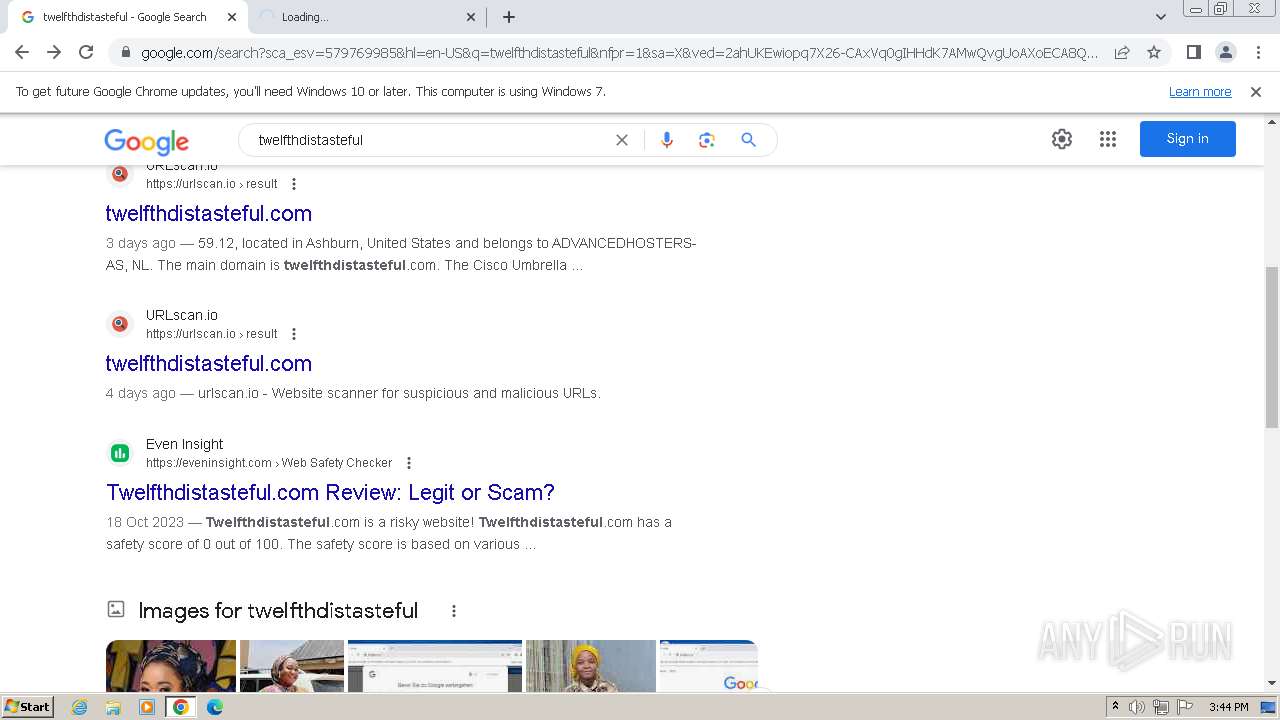Switch to the Loading tab
The width and height of the screenshot is (1280, 720).
(365, 17)
